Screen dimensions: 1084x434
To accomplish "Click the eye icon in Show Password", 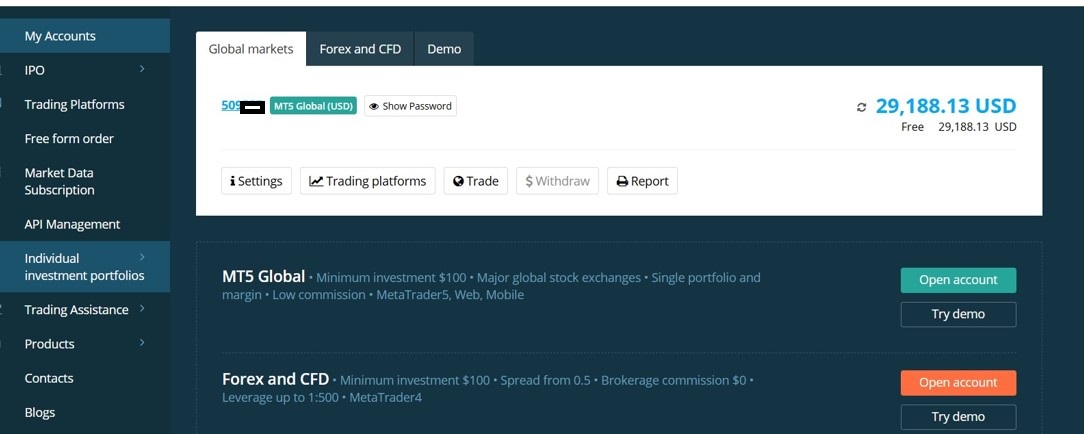I will click(374, 106).
